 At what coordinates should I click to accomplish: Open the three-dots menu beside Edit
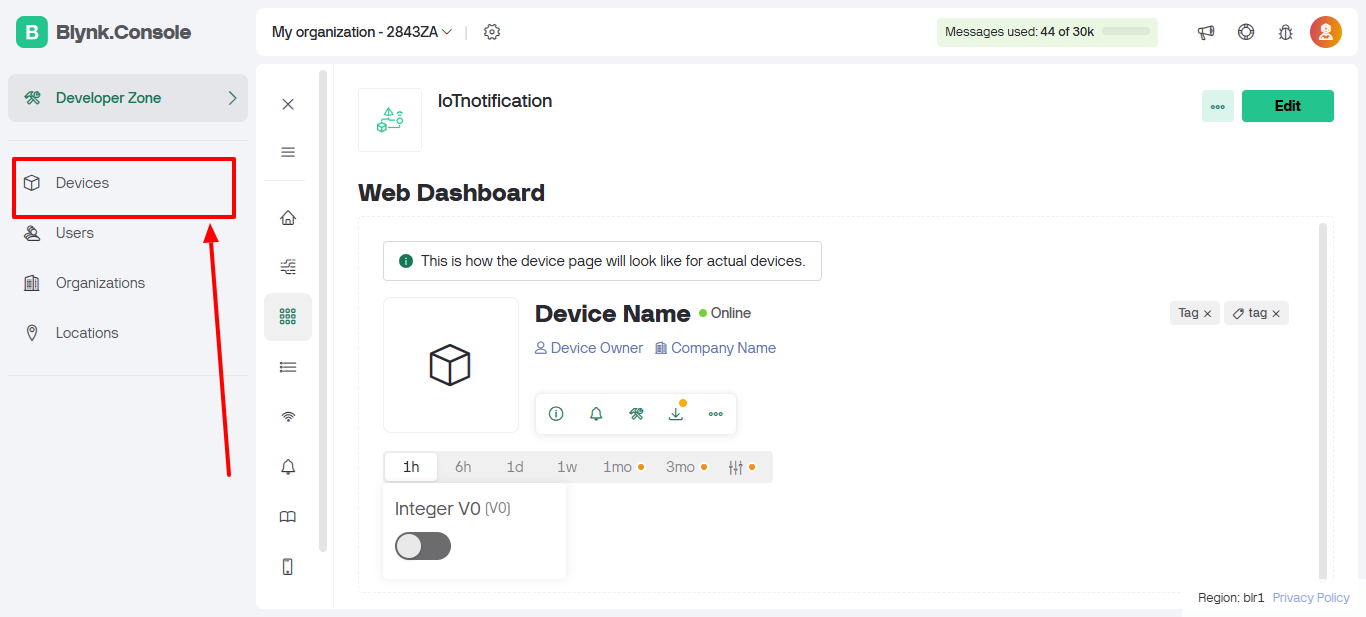point(1218,106)
